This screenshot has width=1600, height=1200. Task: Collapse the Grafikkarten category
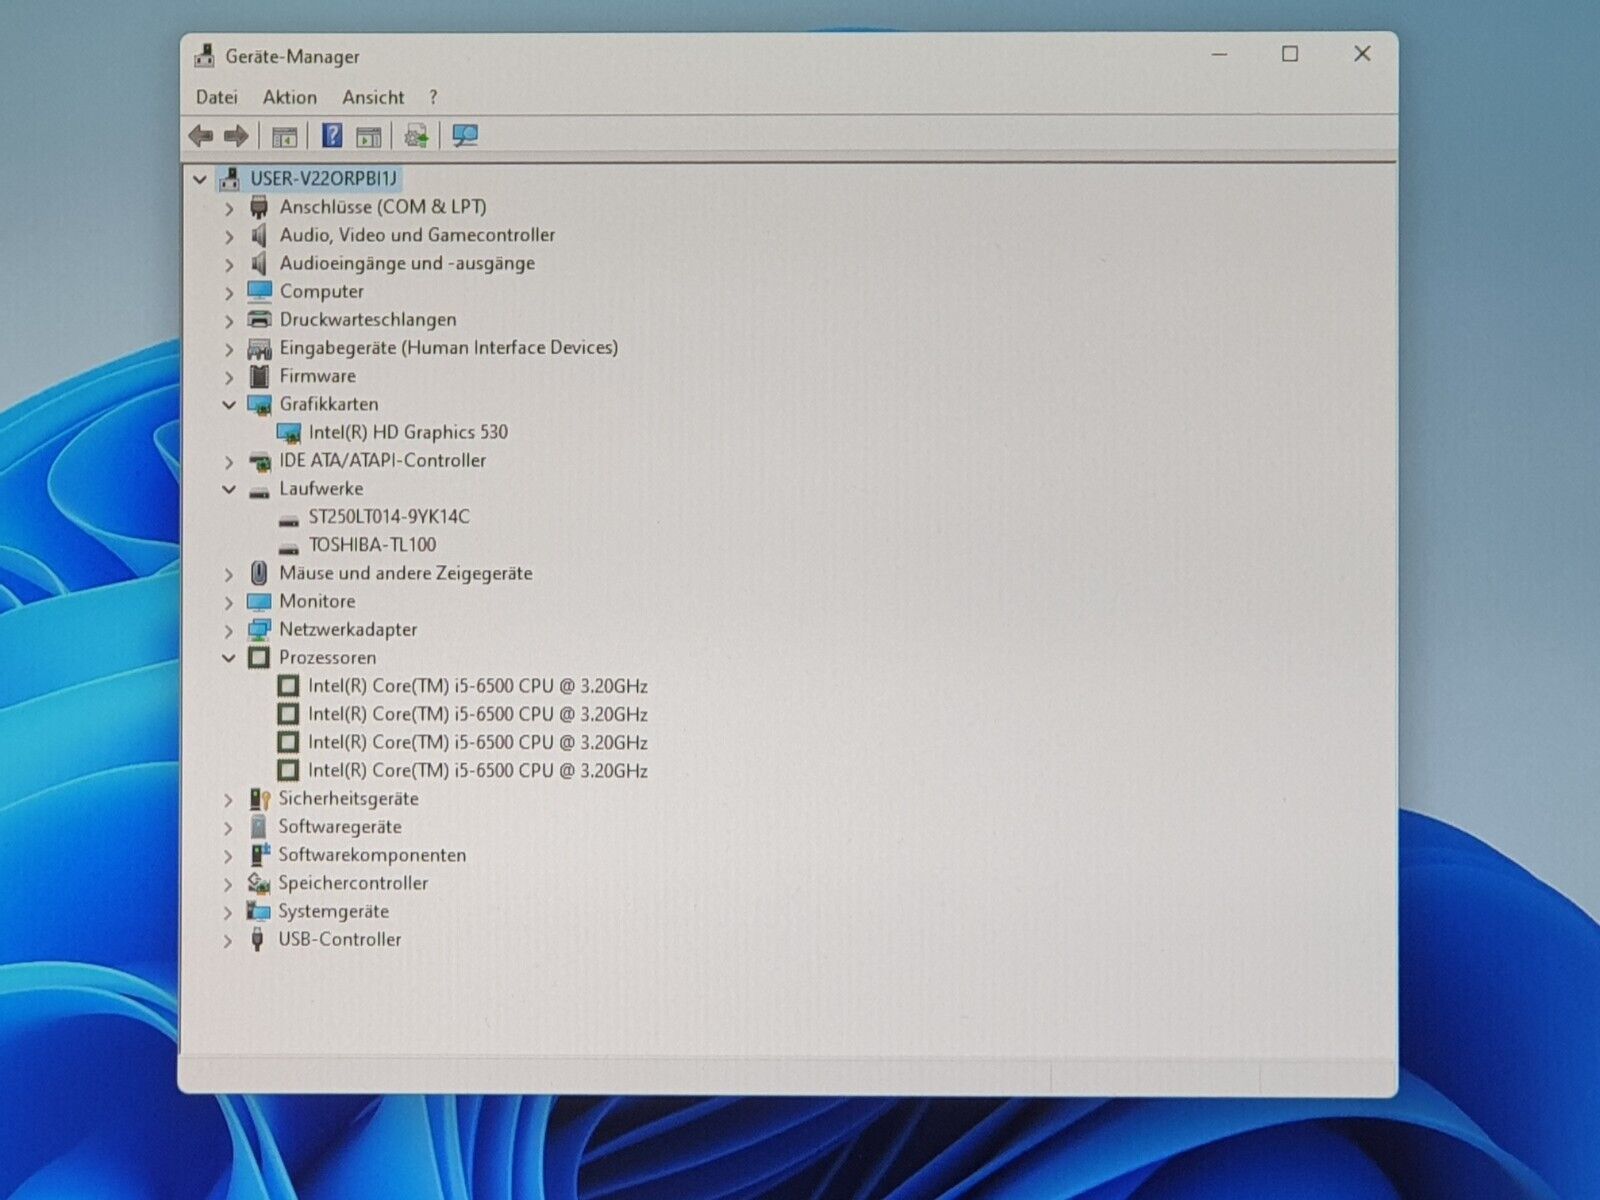tap(229, 405)
